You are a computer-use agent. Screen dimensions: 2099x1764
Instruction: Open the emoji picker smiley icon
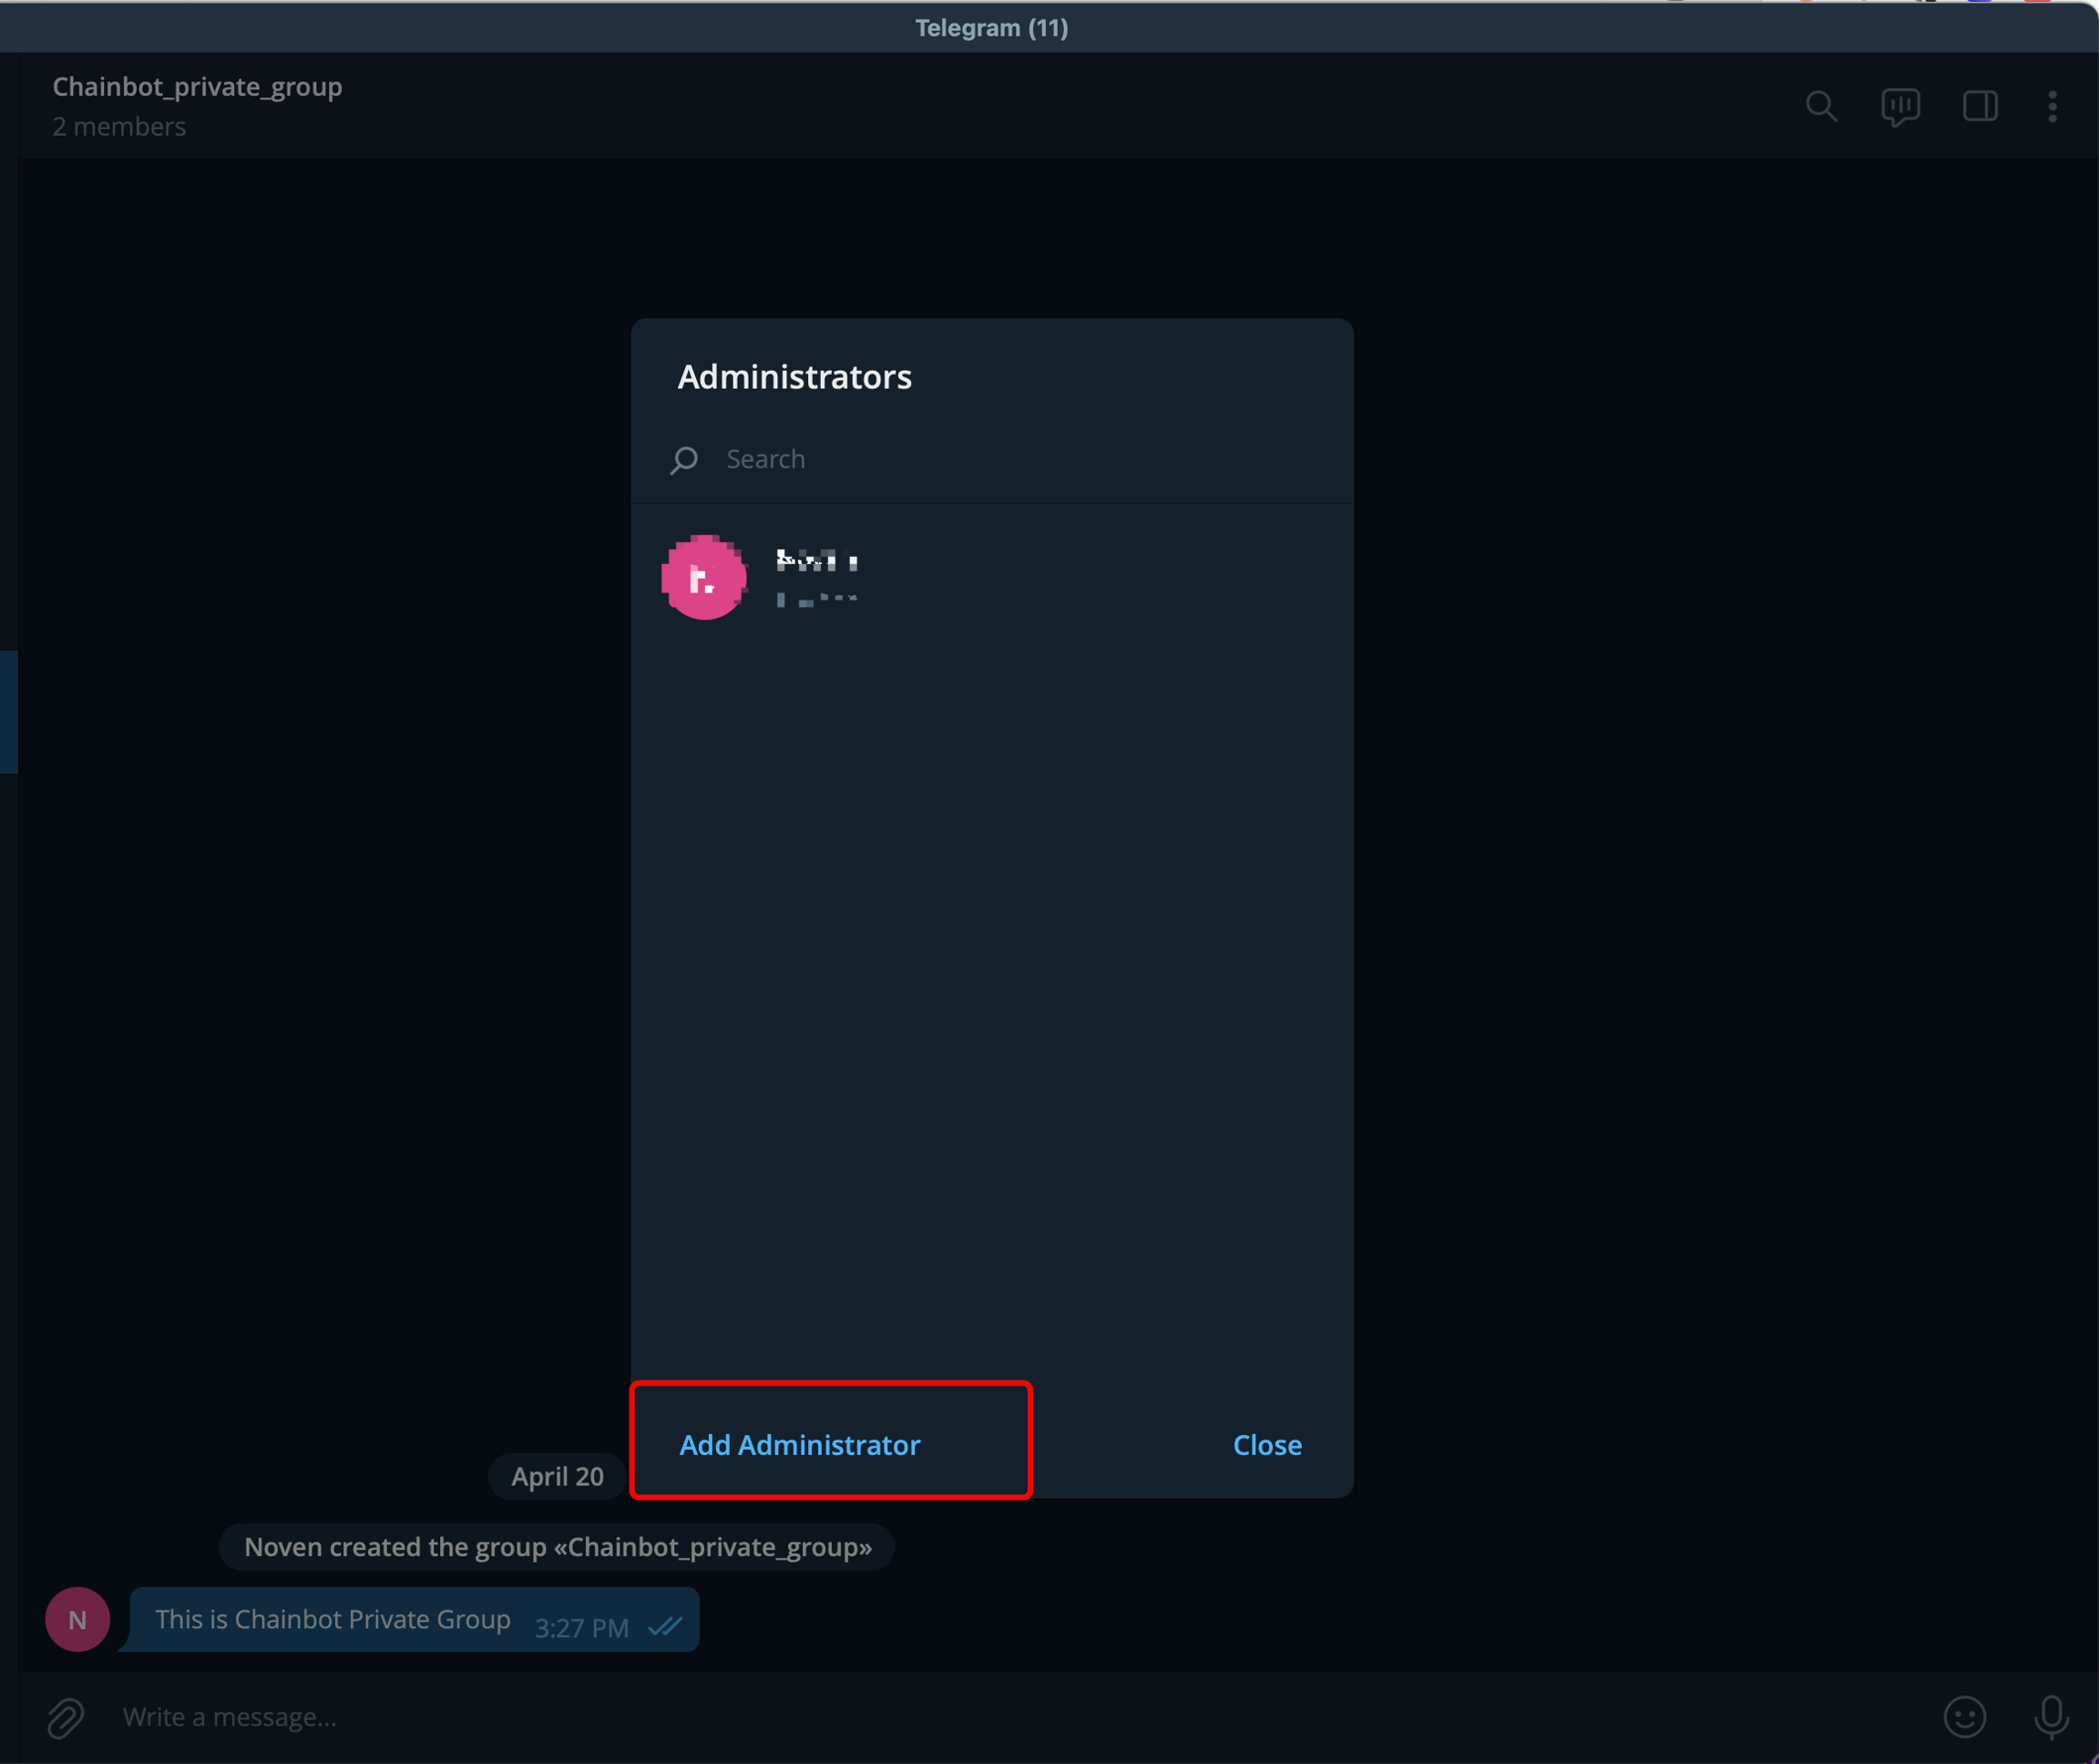1964,1717
